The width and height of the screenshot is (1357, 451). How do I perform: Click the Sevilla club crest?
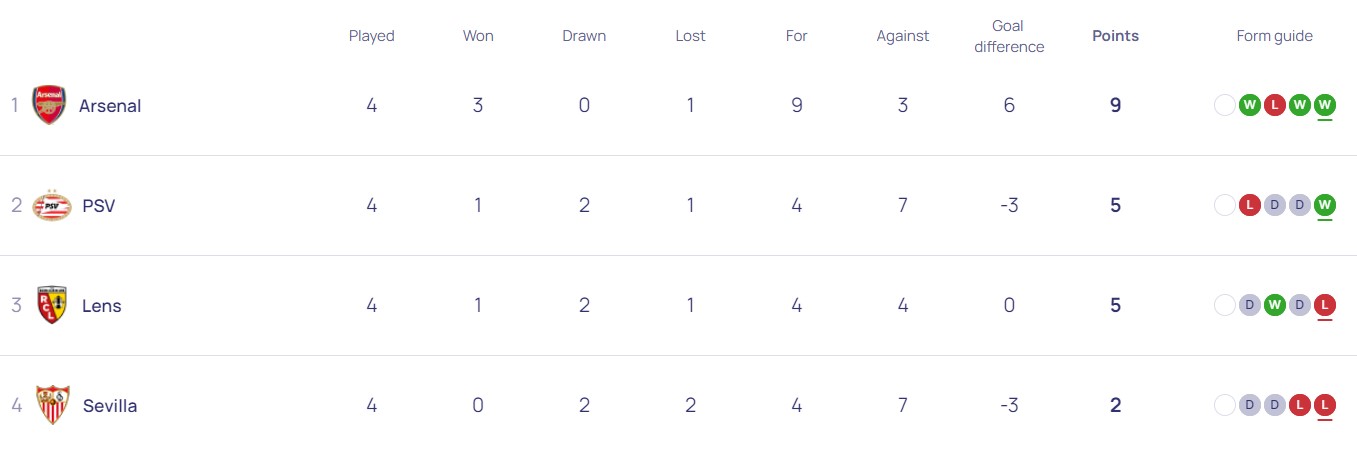(x=52, y=405)
